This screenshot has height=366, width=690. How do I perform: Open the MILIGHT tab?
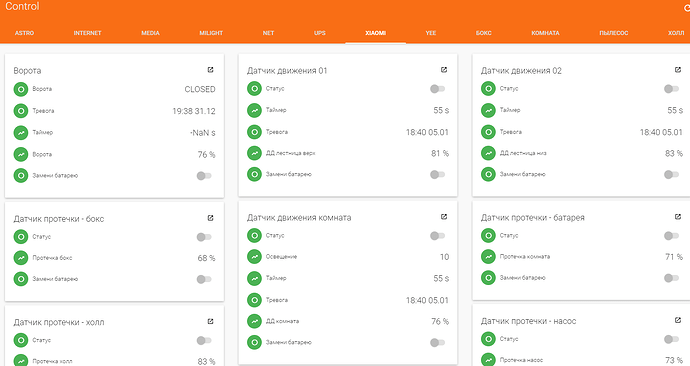click(211, 33)
